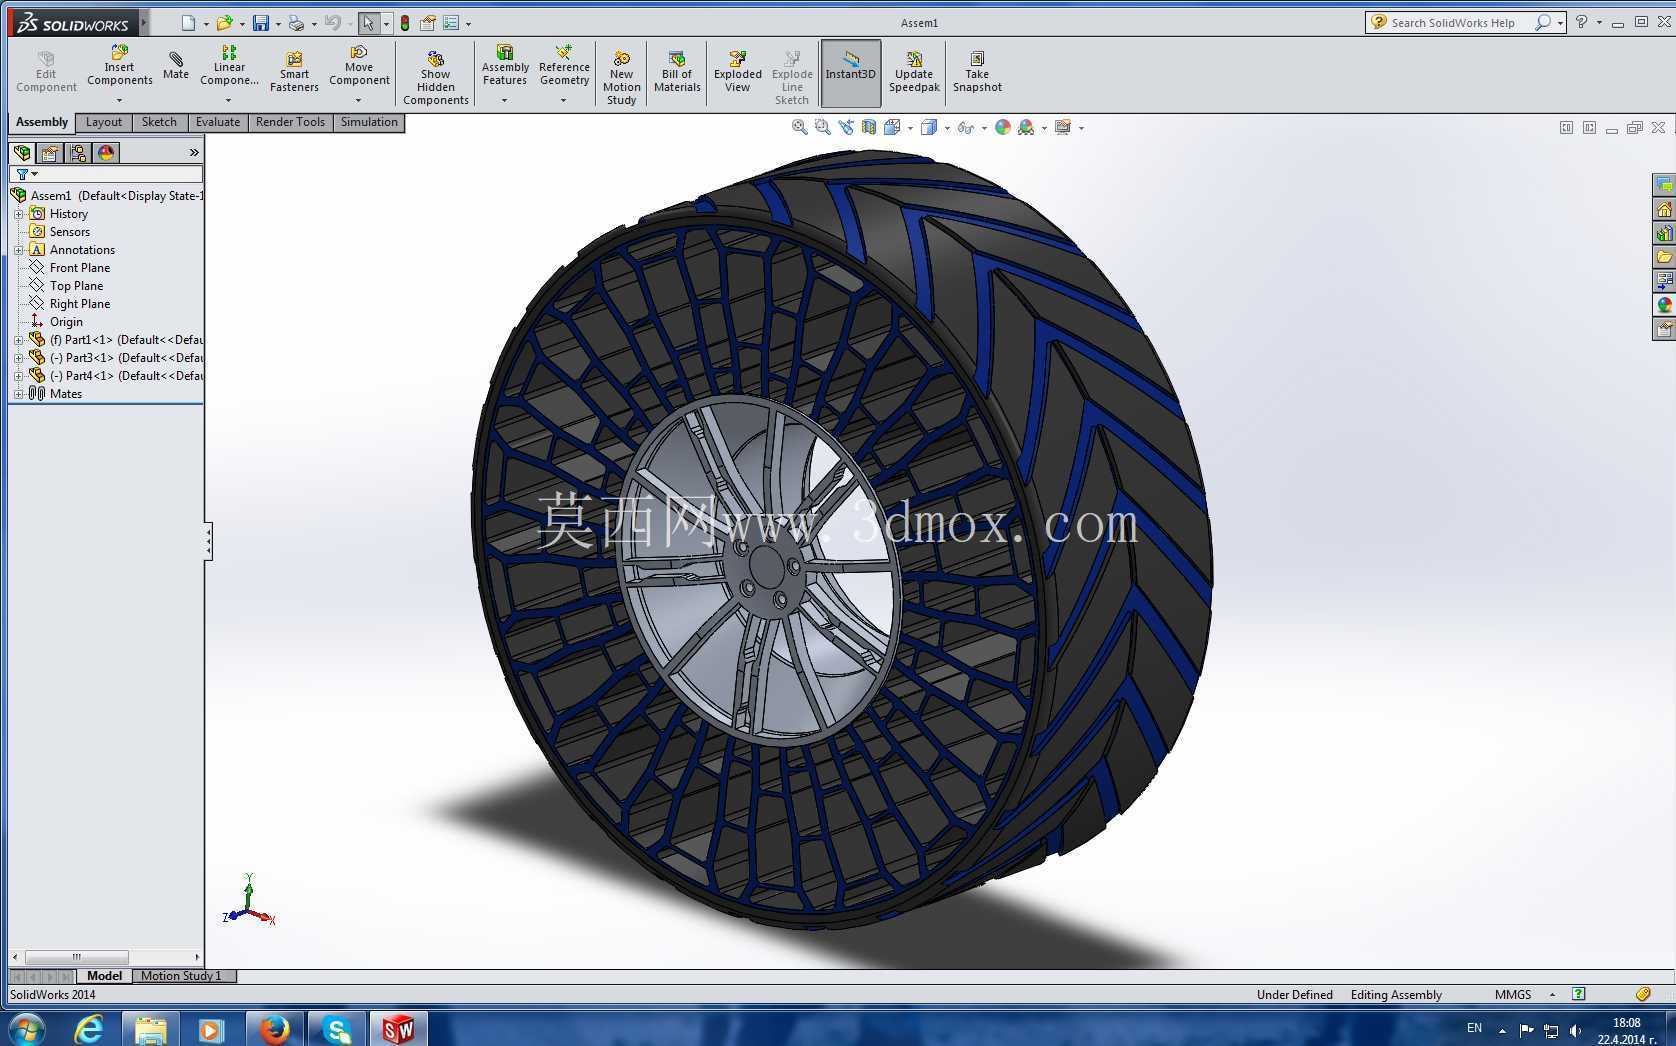Click Show Hidden Components

(436, 78)
